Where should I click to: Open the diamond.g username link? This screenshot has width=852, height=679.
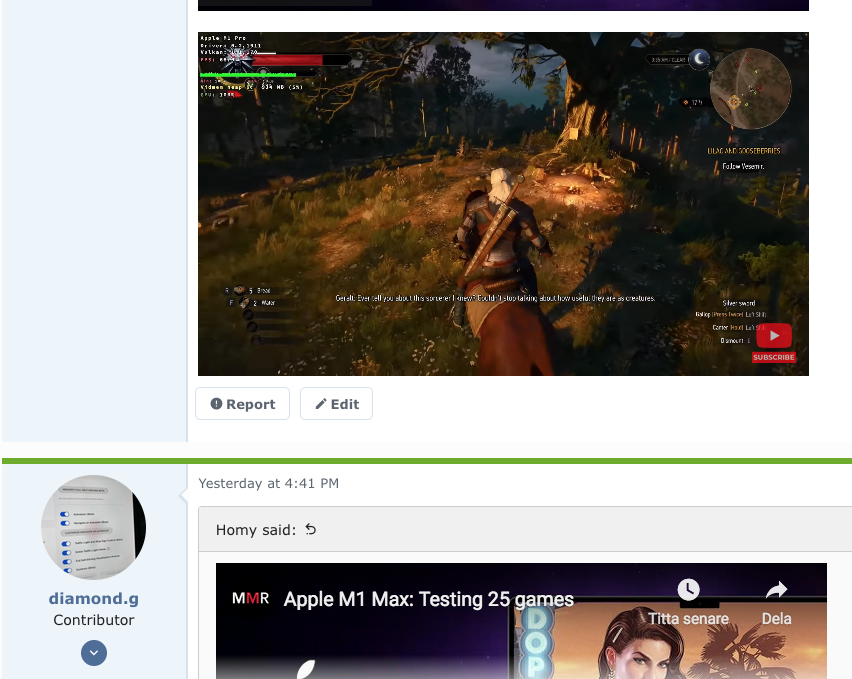click(93, 599)
